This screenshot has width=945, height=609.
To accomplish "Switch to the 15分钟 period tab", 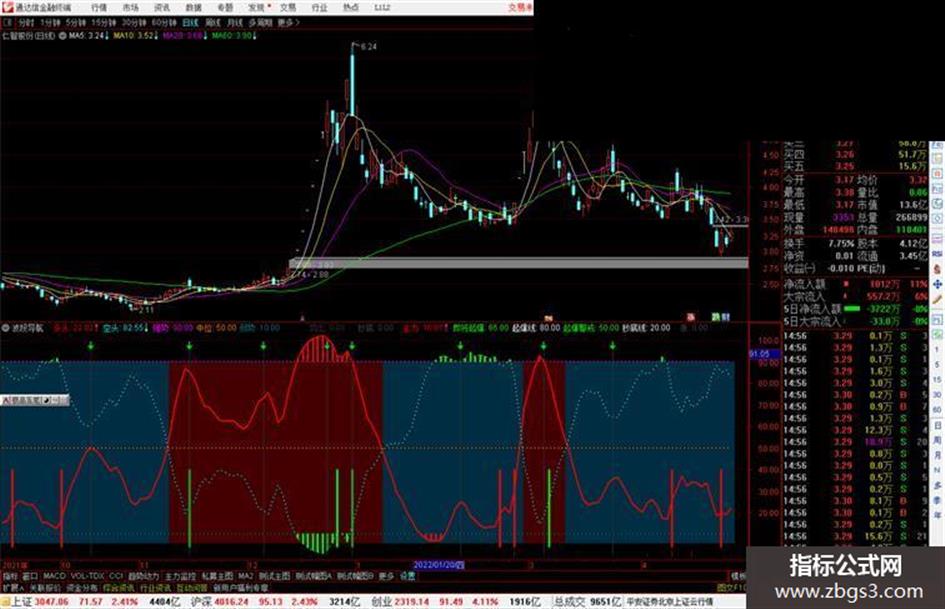I will (104, 22).
